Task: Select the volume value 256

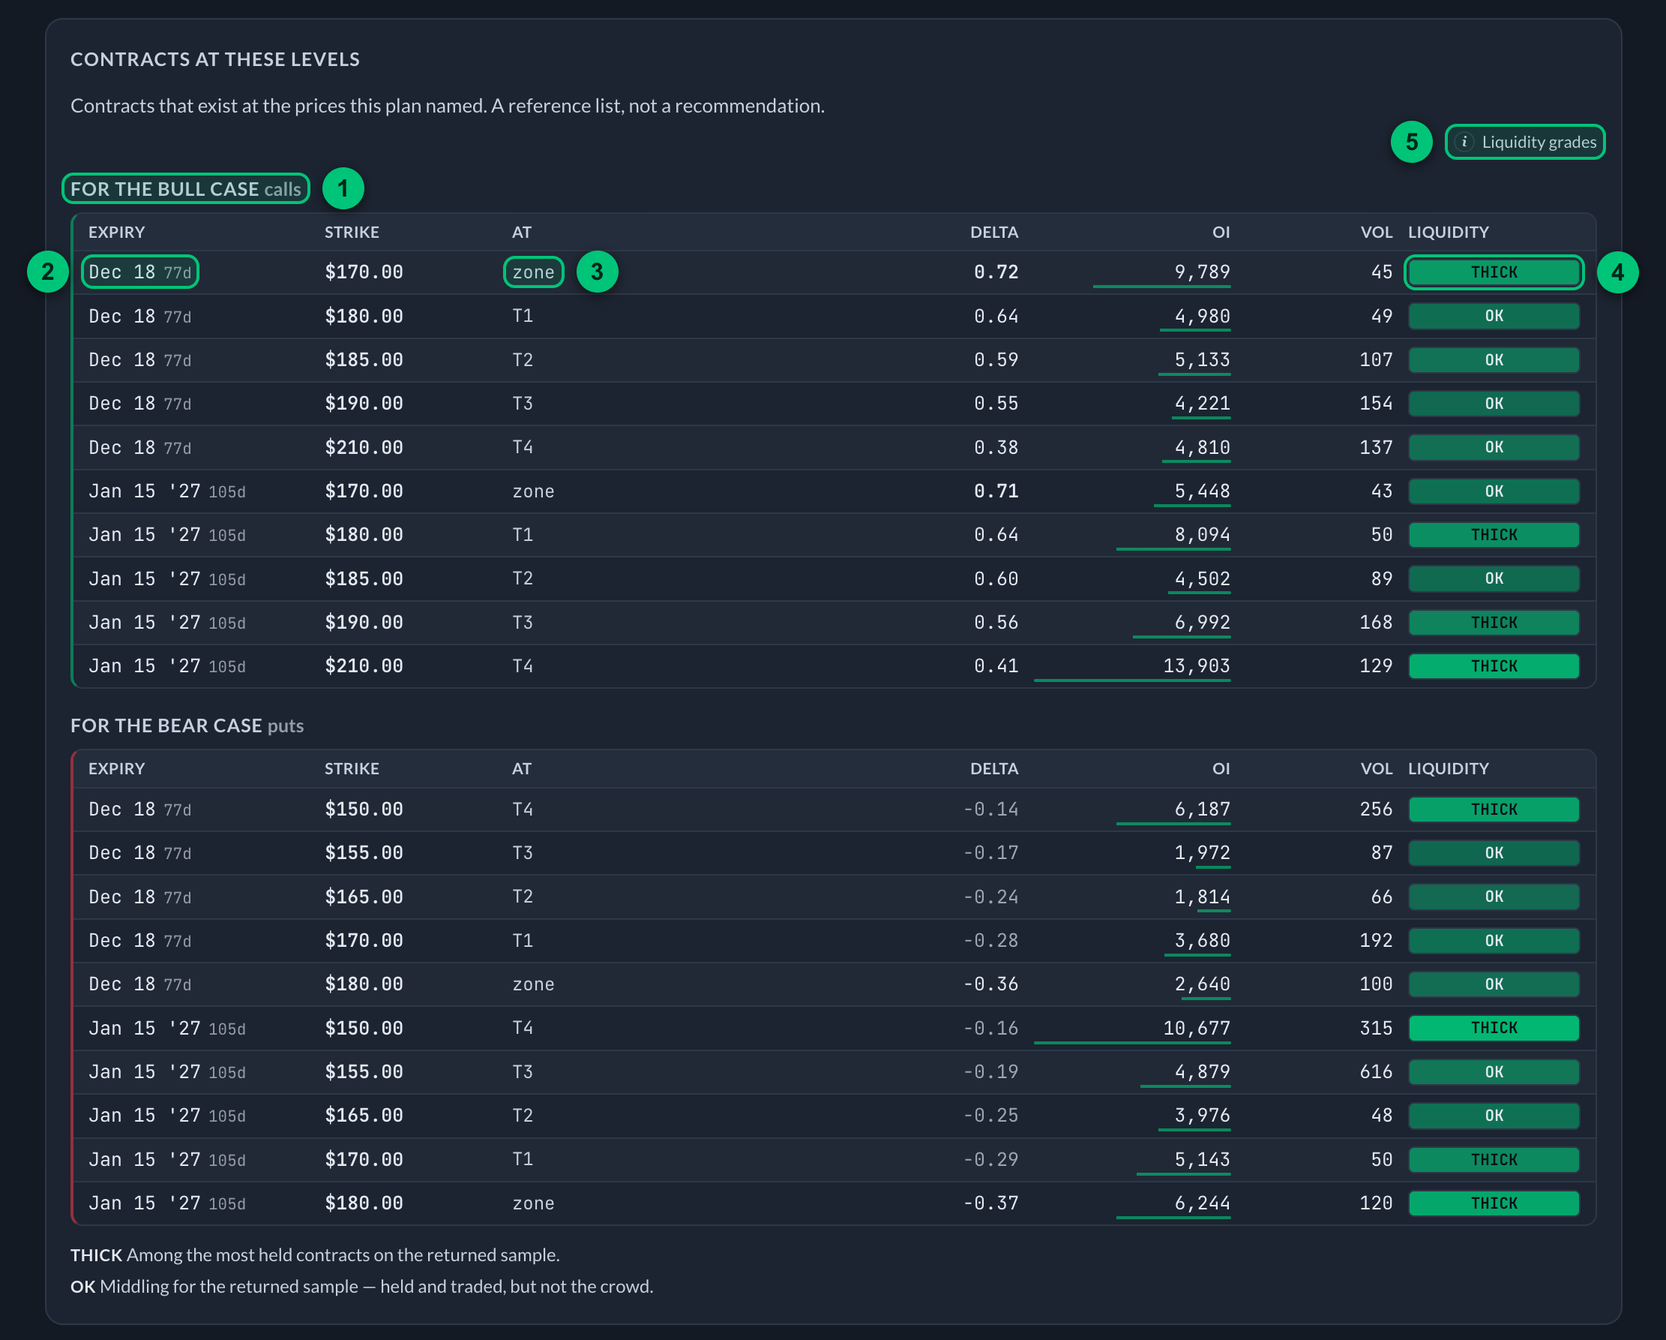Action: point(1376,809)
